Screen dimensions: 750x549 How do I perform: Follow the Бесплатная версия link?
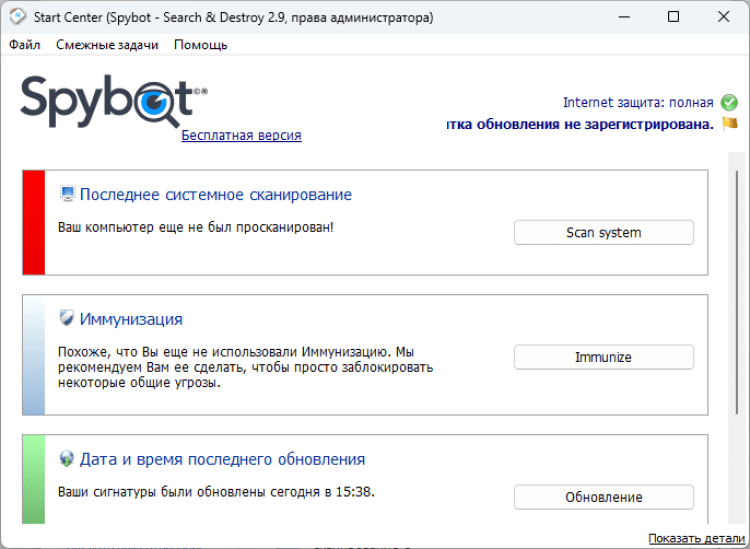241,136
